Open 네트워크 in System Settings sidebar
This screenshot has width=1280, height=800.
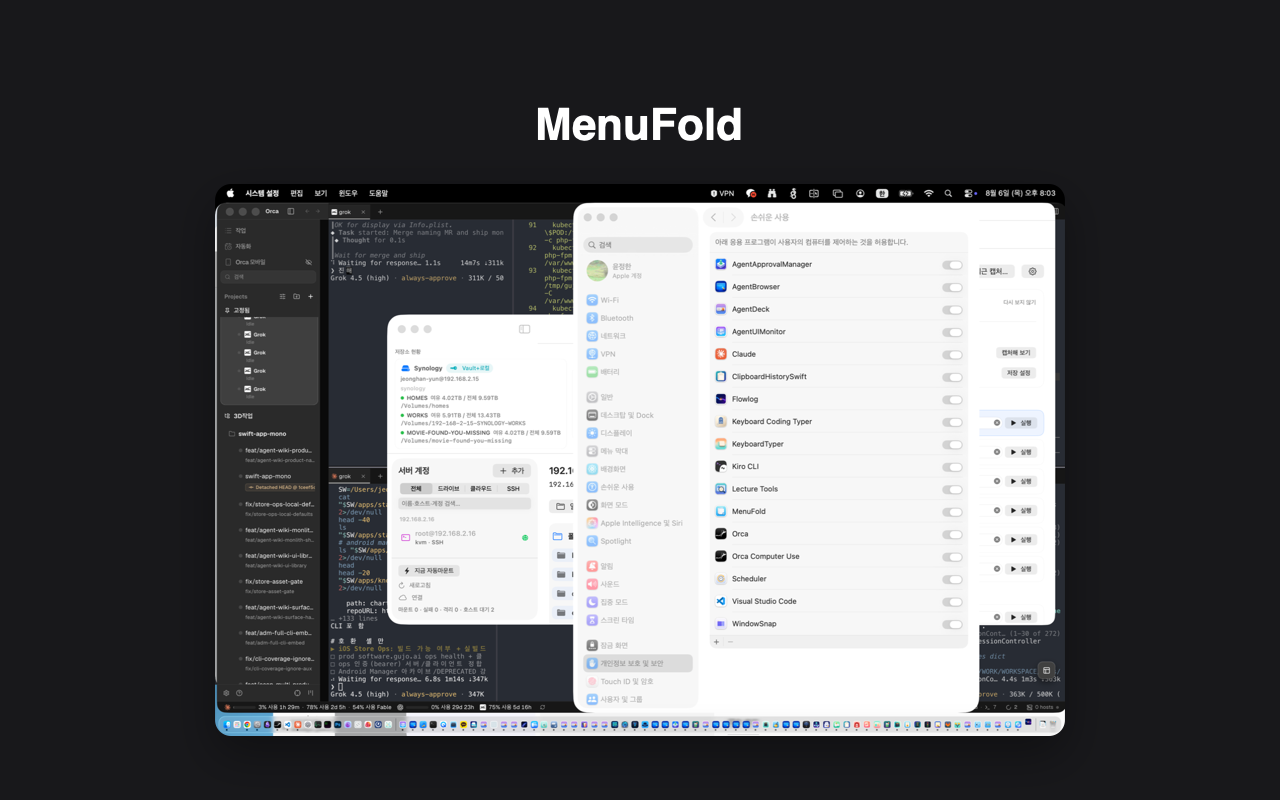coord(638,336)
